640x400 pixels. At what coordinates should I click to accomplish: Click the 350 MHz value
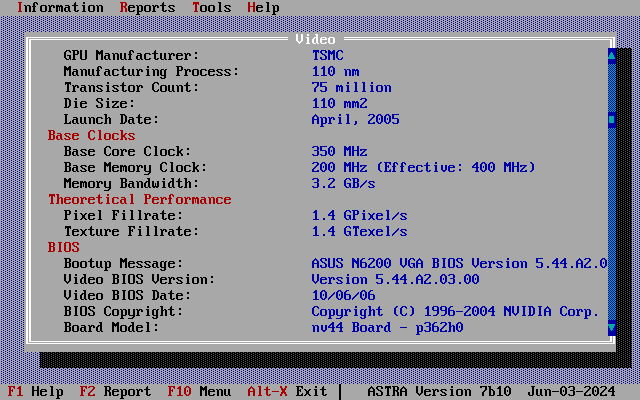pyautogui.click(x=340, y=151)
